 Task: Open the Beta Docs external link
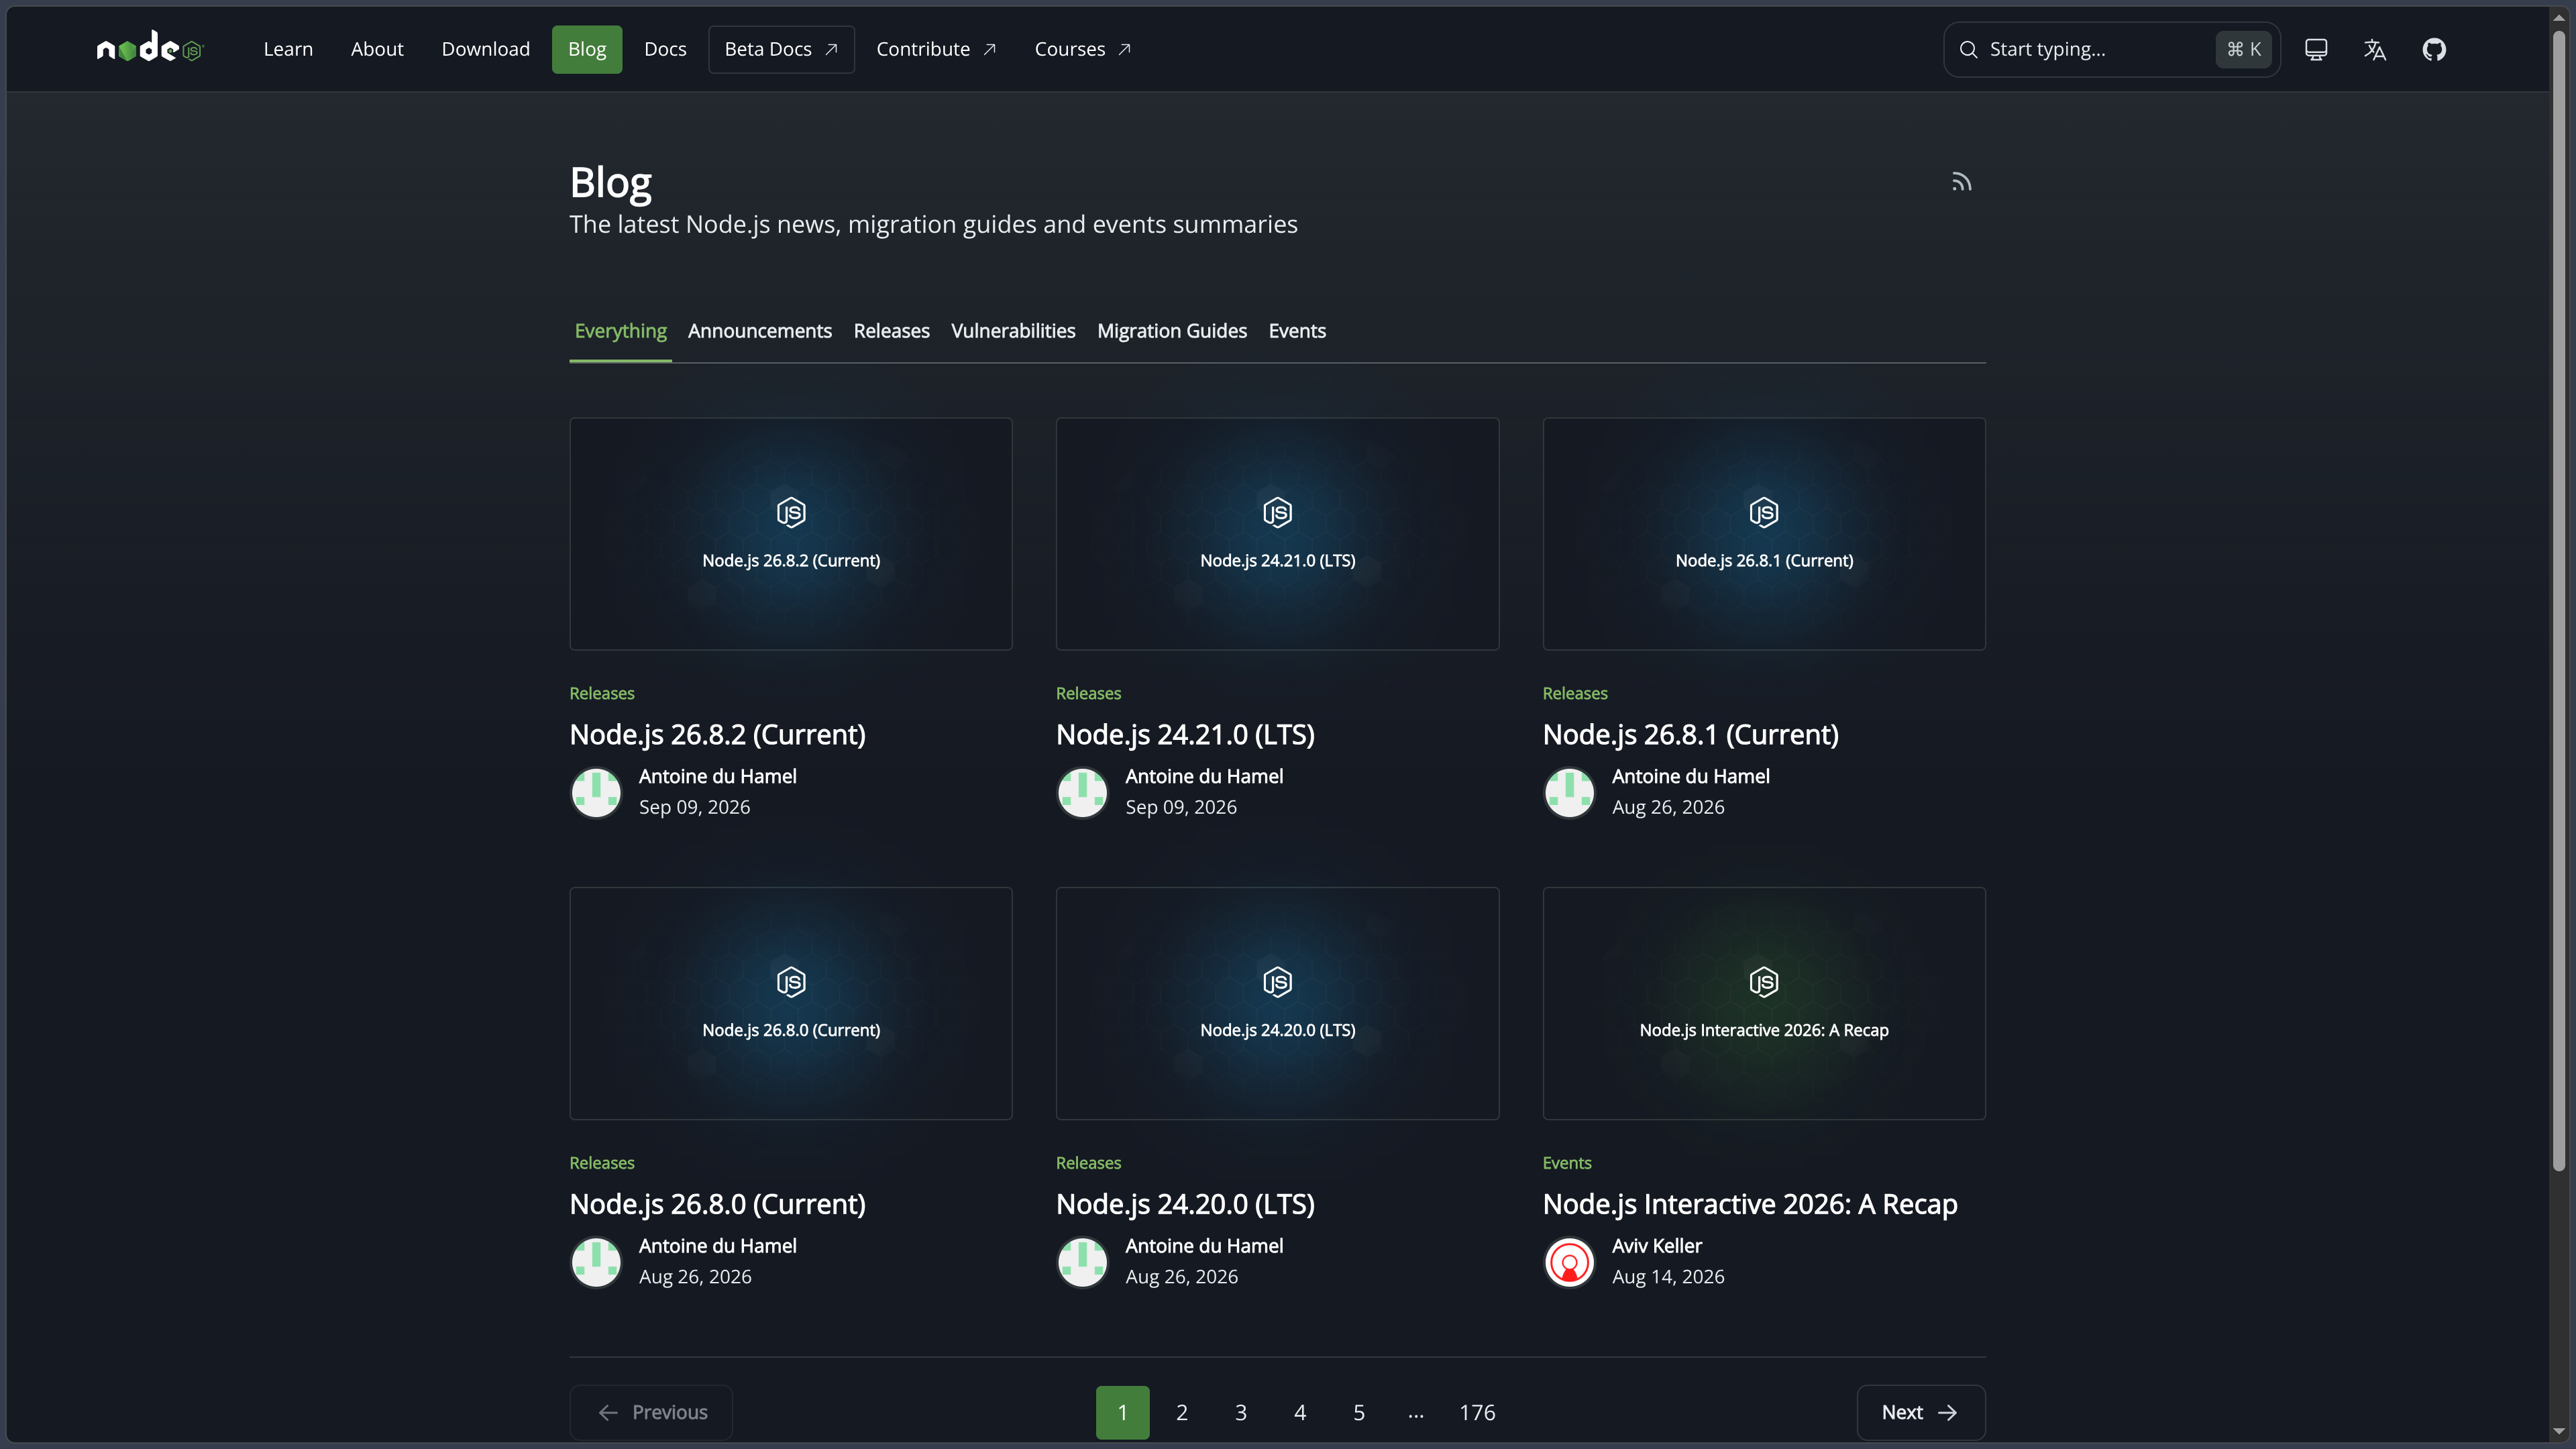[x=781, y=49]
